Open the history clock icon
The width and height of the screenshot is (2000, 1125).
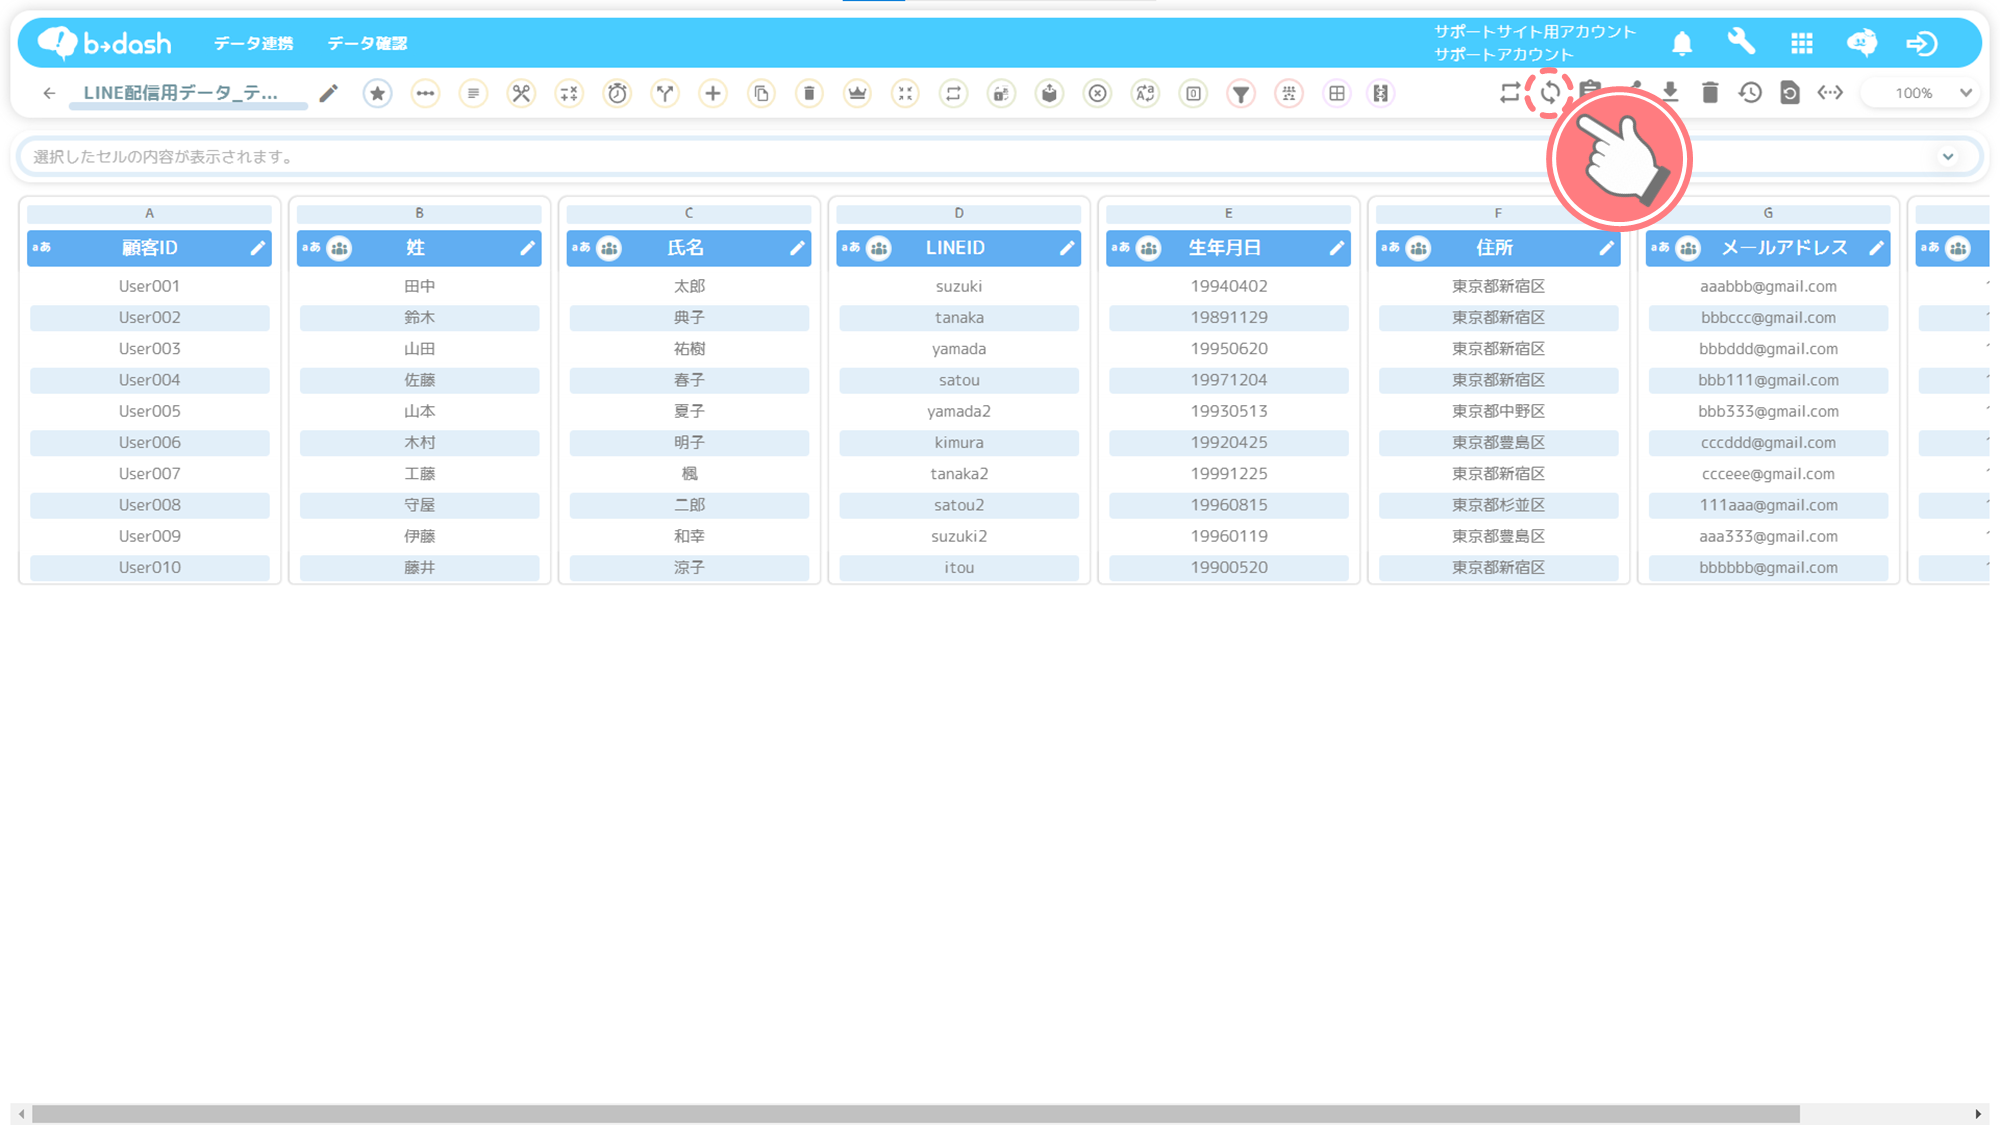(1750, 93)
